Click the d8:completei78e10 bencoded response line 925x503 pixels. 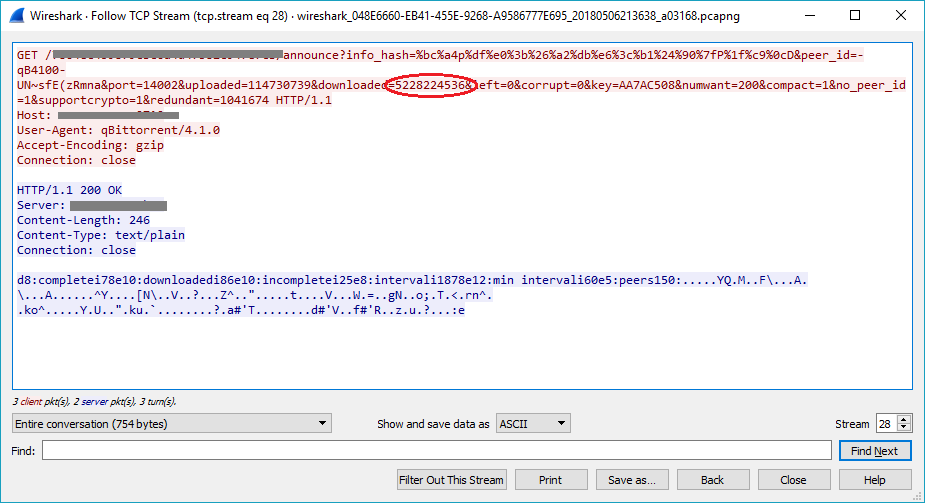pos(412,280)
